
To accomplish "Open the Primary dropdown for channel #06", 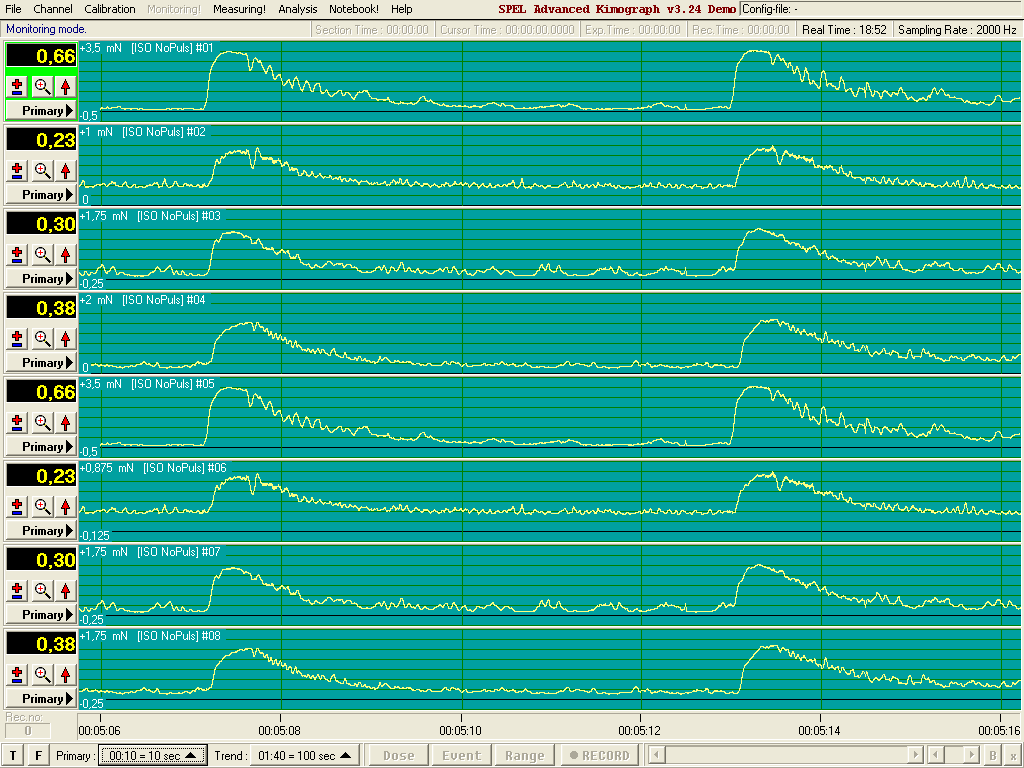I will point(41,530).
